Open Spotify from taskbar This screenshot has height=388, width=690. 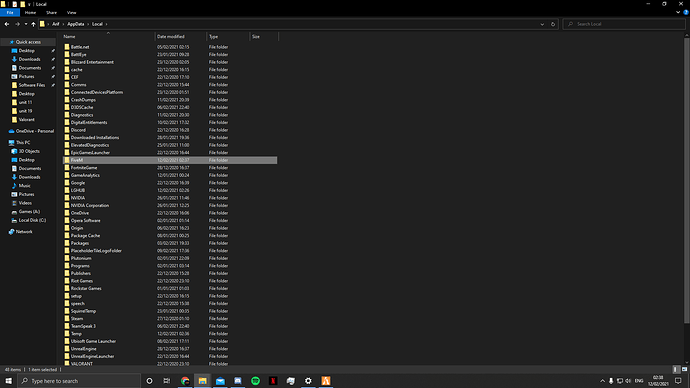256,381
